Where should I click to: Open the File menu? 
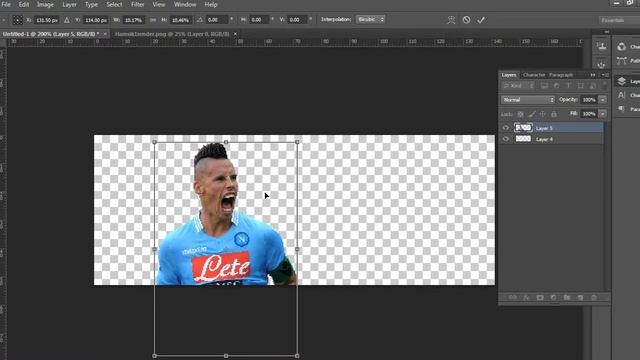(6, 4)
